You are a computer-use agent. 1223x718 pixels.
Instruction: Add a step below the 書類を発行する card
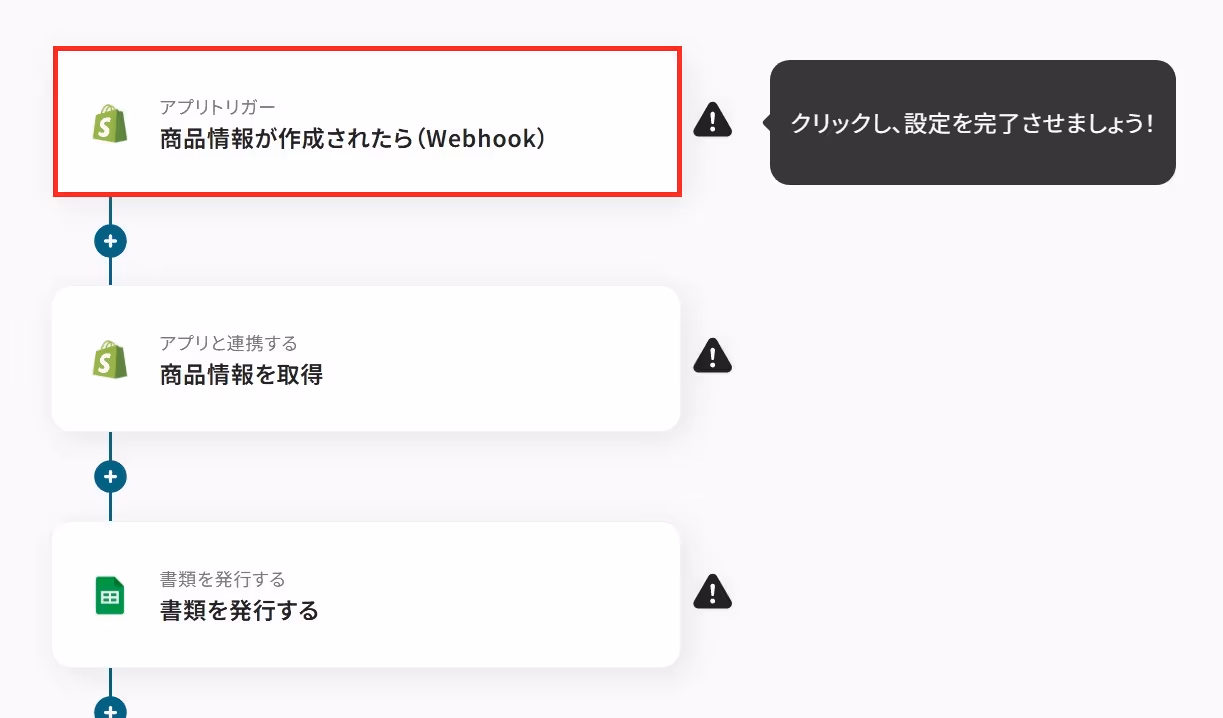click(110, 708)
